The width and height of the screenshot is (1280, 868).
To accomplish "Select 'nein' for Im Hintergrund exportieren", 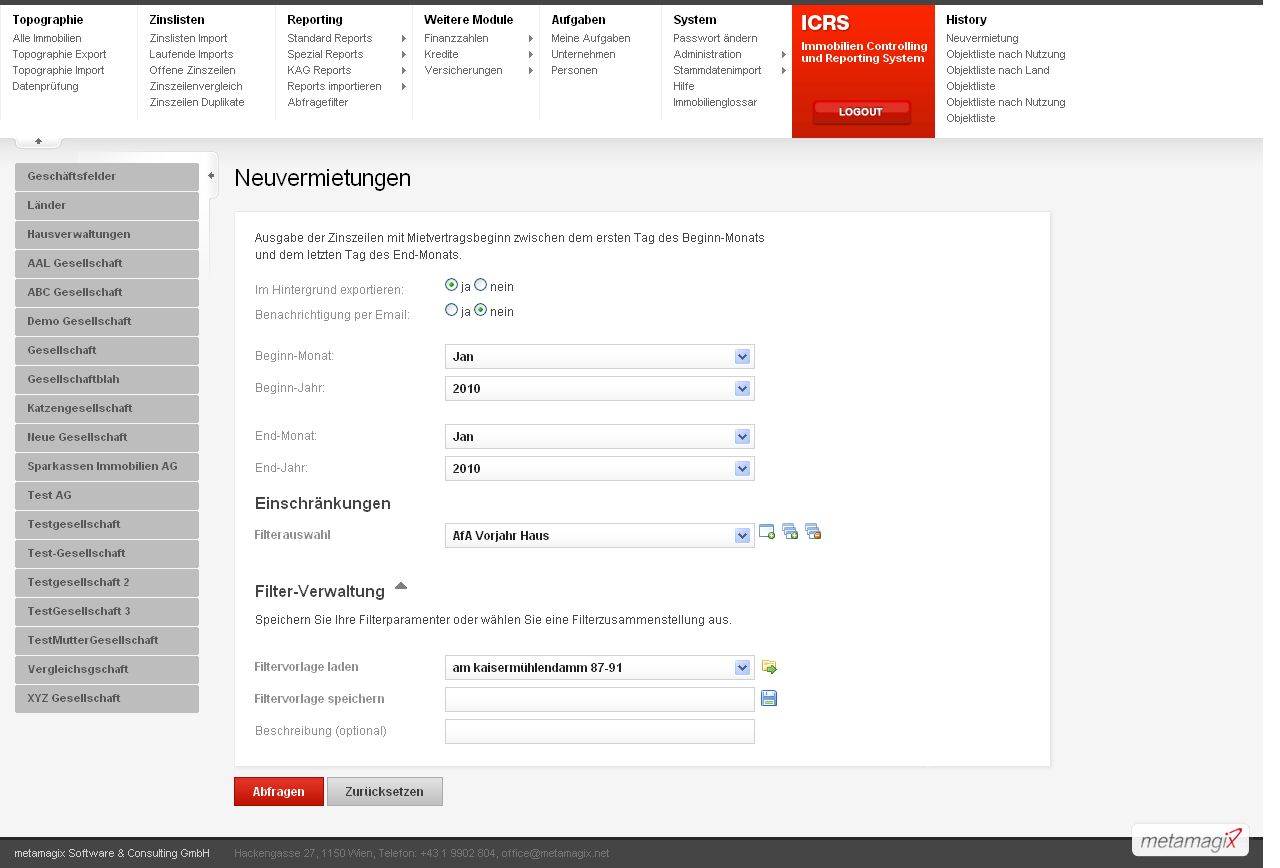I will click(481, 285).
